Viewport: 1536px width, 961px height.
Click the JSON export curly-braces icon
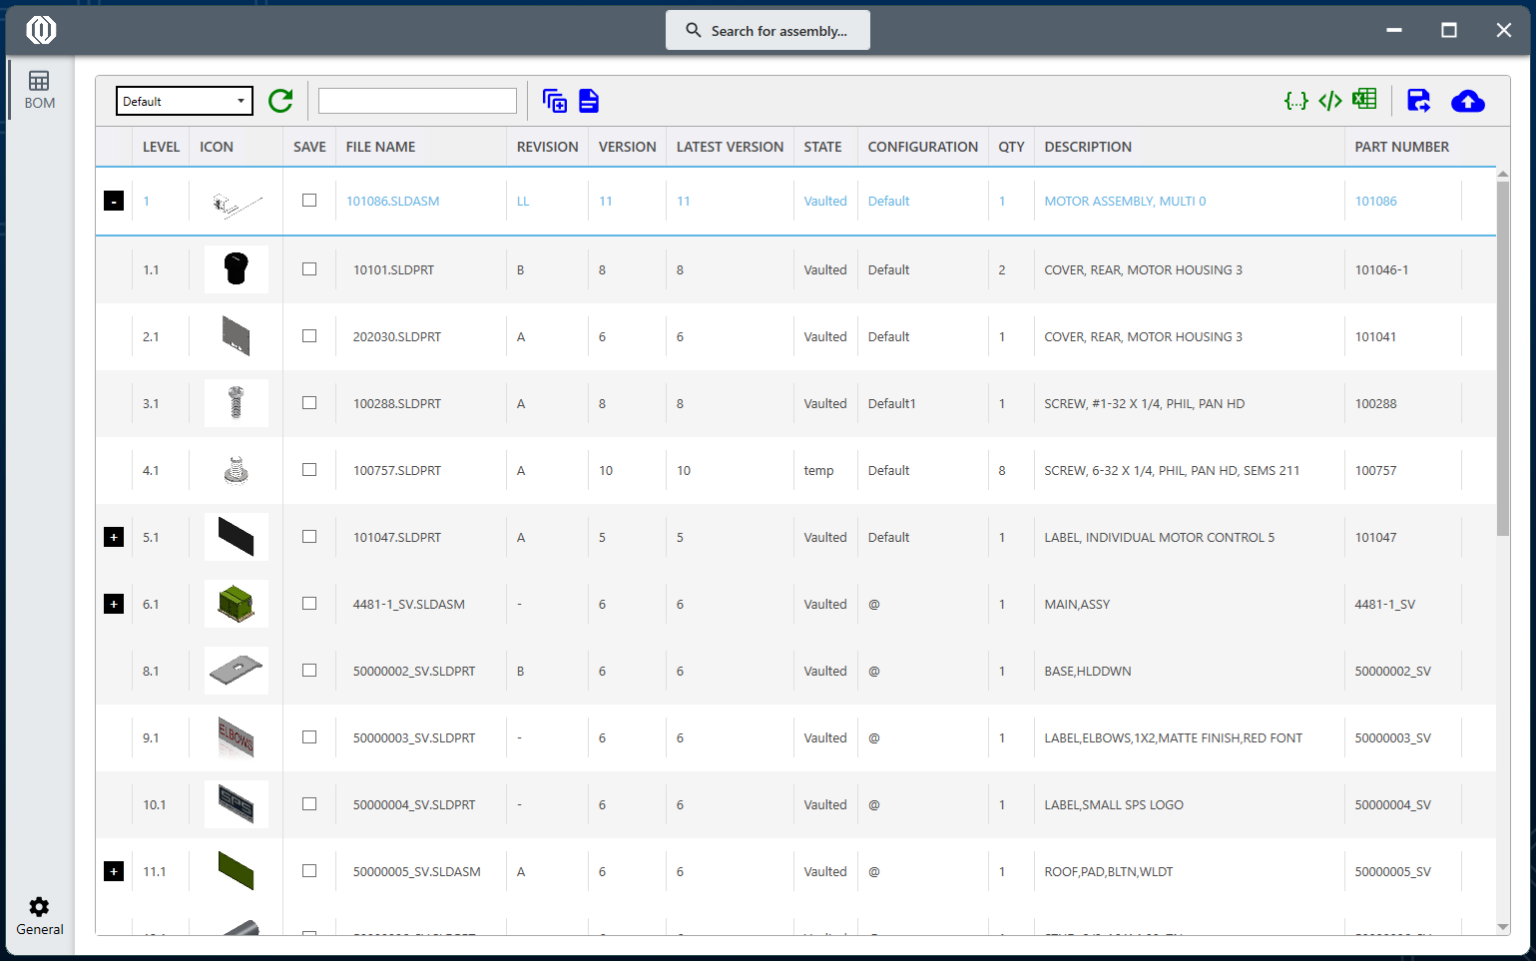click(x=1295, y=100)
